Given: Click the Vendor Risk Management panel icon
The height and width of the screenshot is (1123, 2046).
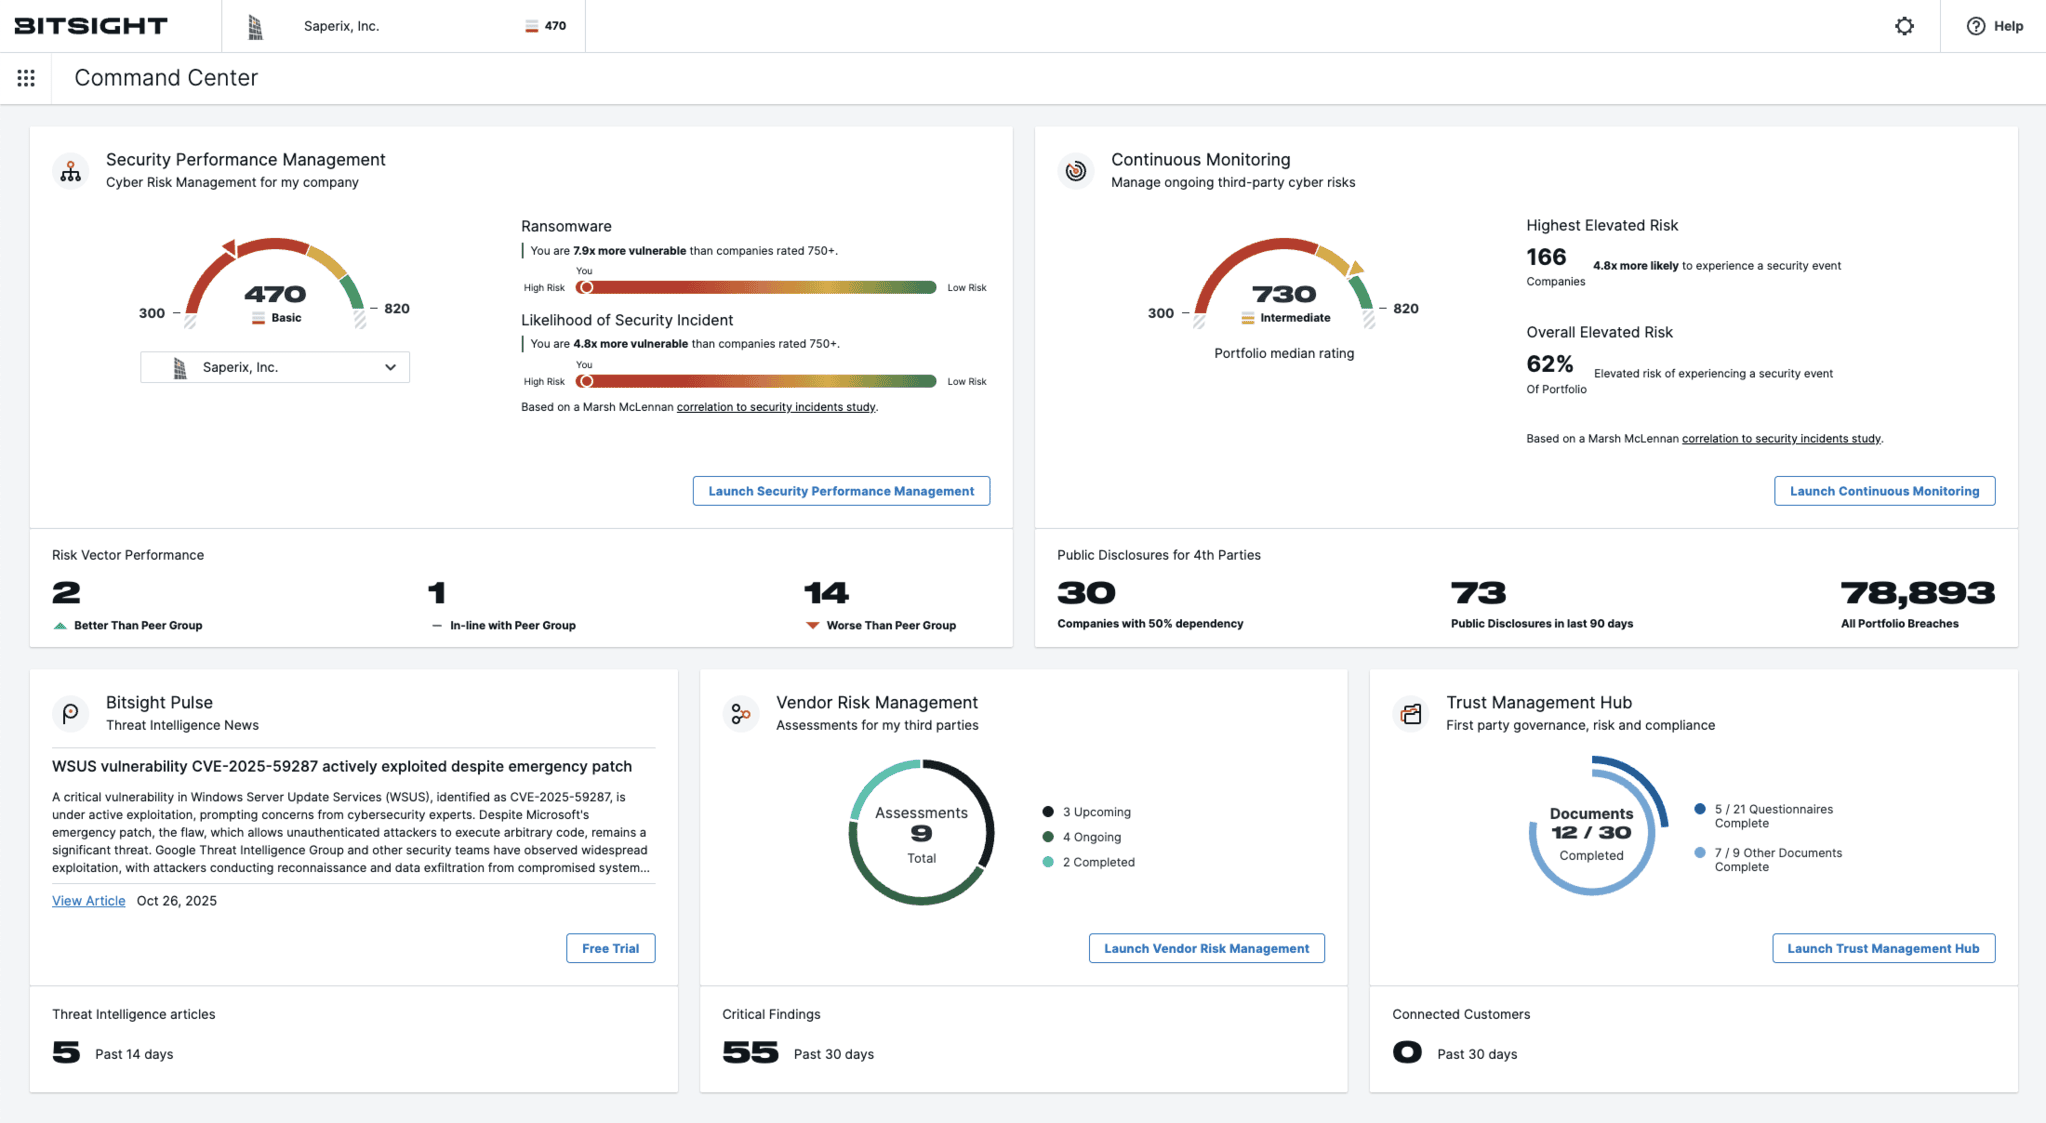Looking at the screenshot, I should (740, 713).
